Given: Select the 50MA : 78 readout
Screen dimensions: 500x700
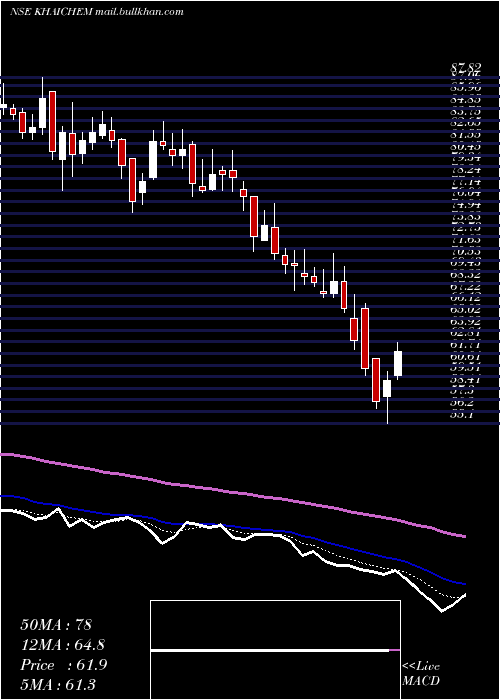Looking at the screenshot, I should tap(56, 625).
